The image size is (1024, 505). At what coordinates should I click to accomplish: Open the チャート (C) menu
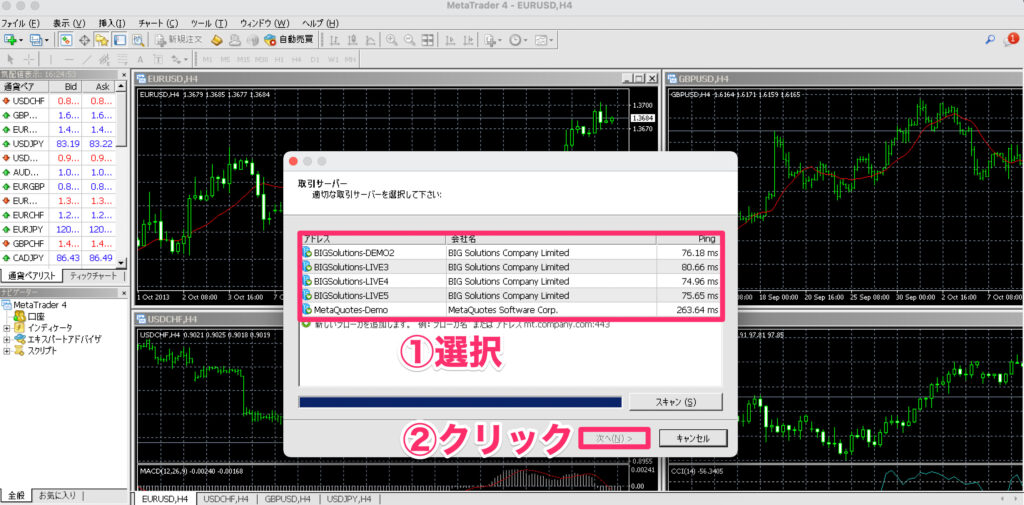tap(158, 23)
